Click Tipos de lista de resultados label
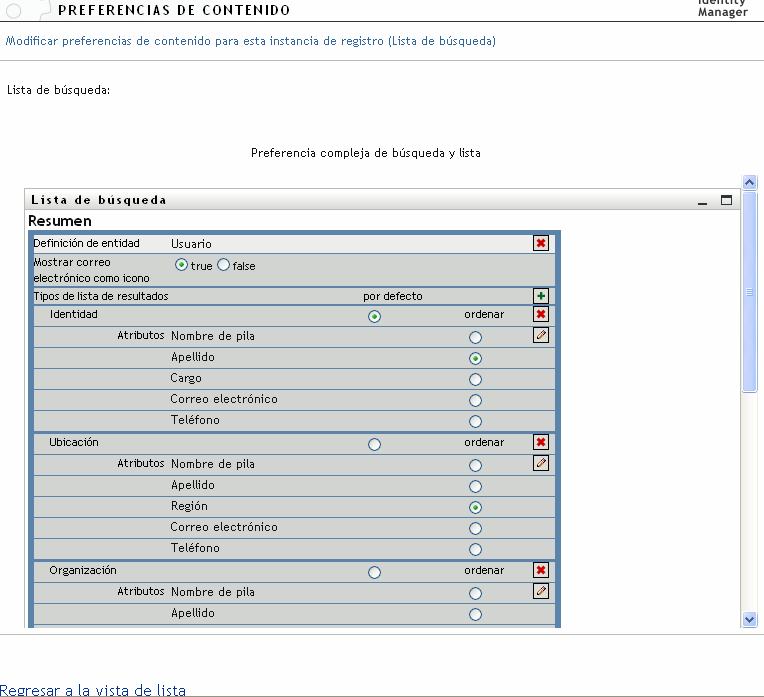The height and width of the screenshot is (697, 764). pyautogui.click(x=101, y=296)
